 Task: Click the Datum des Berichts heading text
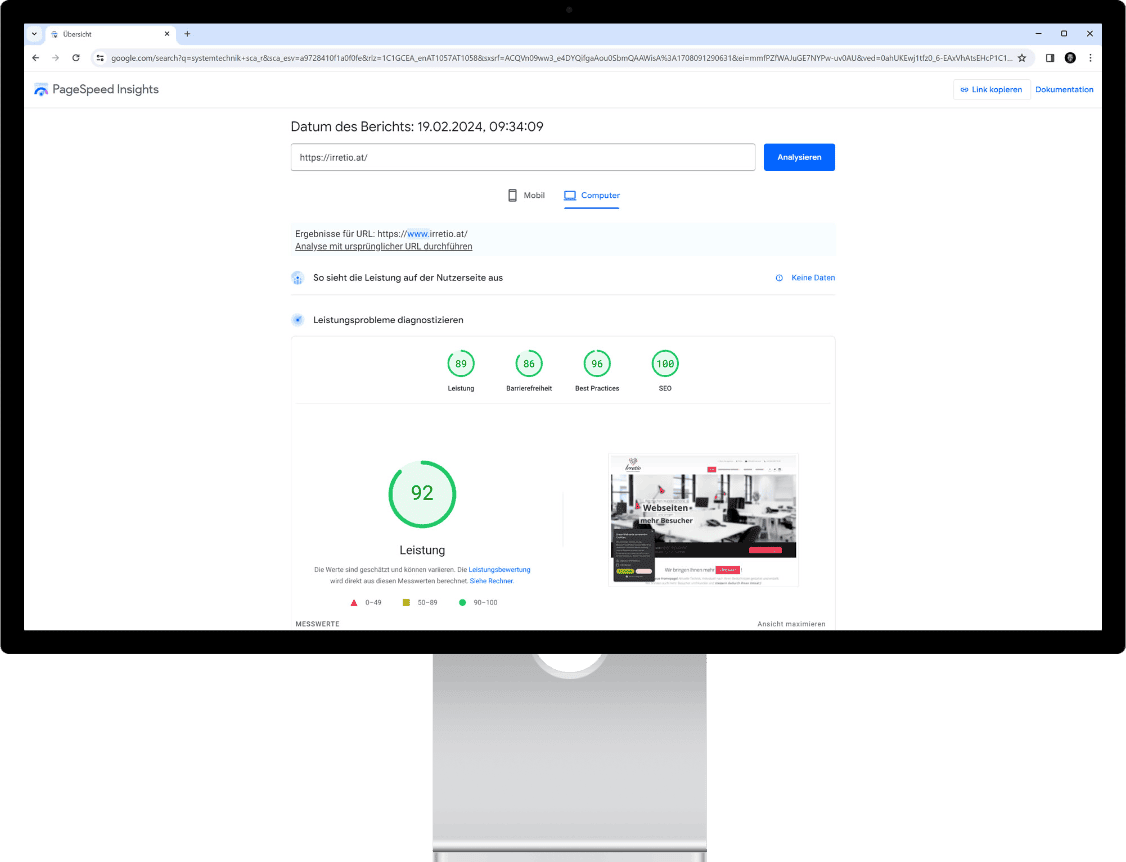click(417, 126)
